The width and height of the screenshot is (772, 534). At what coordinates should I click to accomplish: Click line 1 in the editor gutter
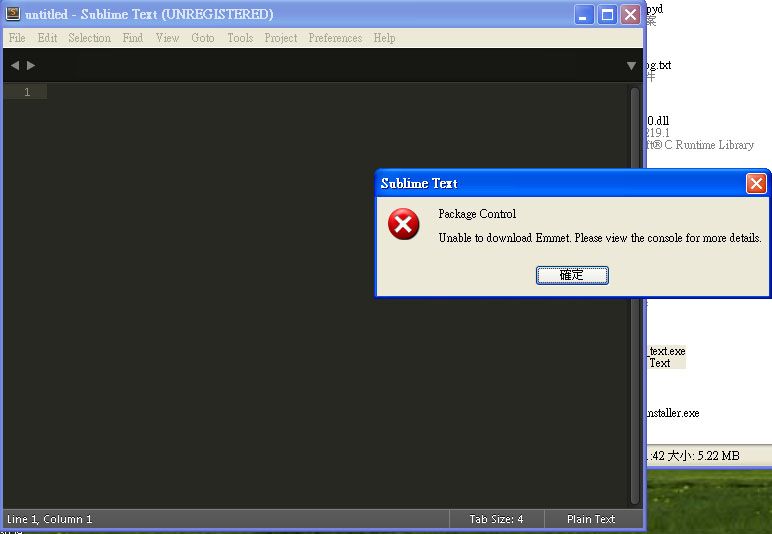pos(26,92)
